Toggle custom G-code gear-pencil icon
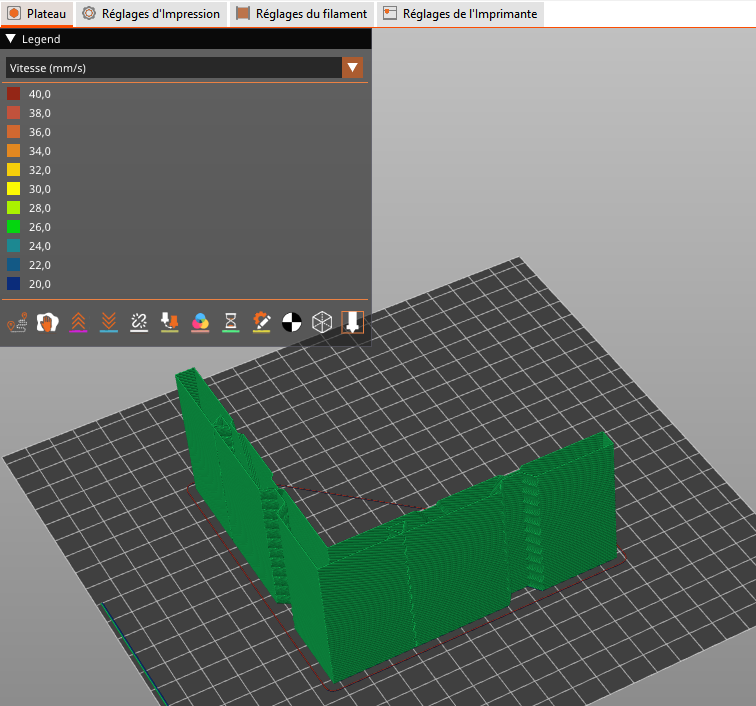The width and height of the screenshot is (756, 706). 261,322
